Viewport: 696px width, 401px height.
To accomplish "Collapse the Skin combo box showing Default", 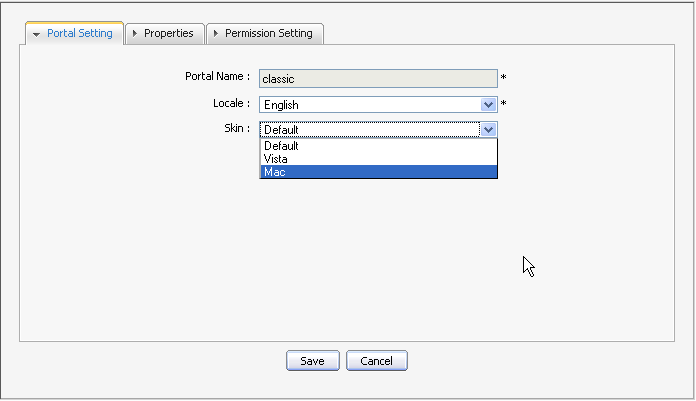I will pos(378,130).
